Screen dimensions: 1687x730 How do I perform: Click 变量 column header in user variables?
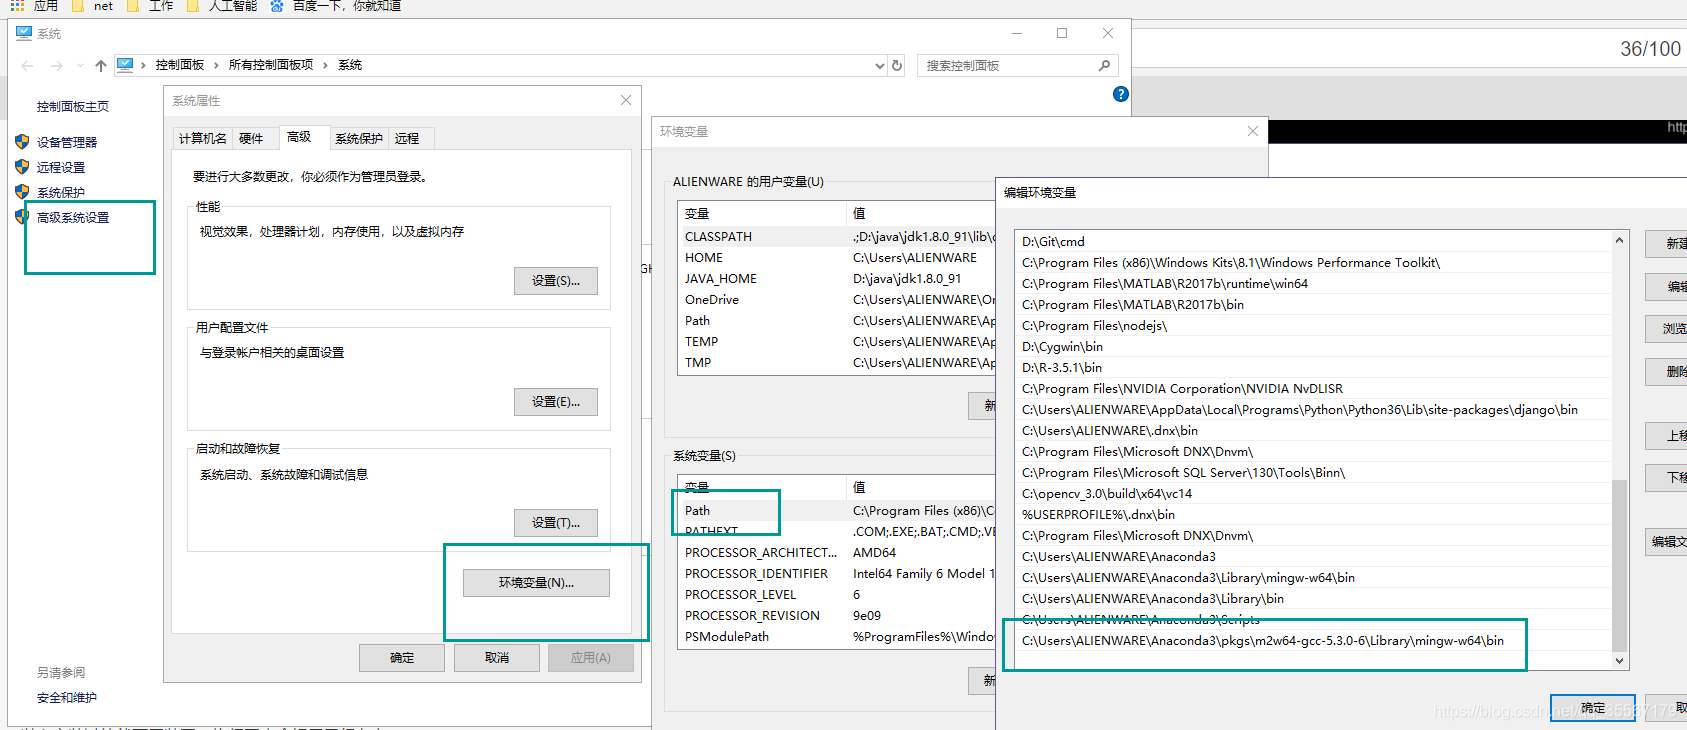pyautogui.click(x=762, y=214)
